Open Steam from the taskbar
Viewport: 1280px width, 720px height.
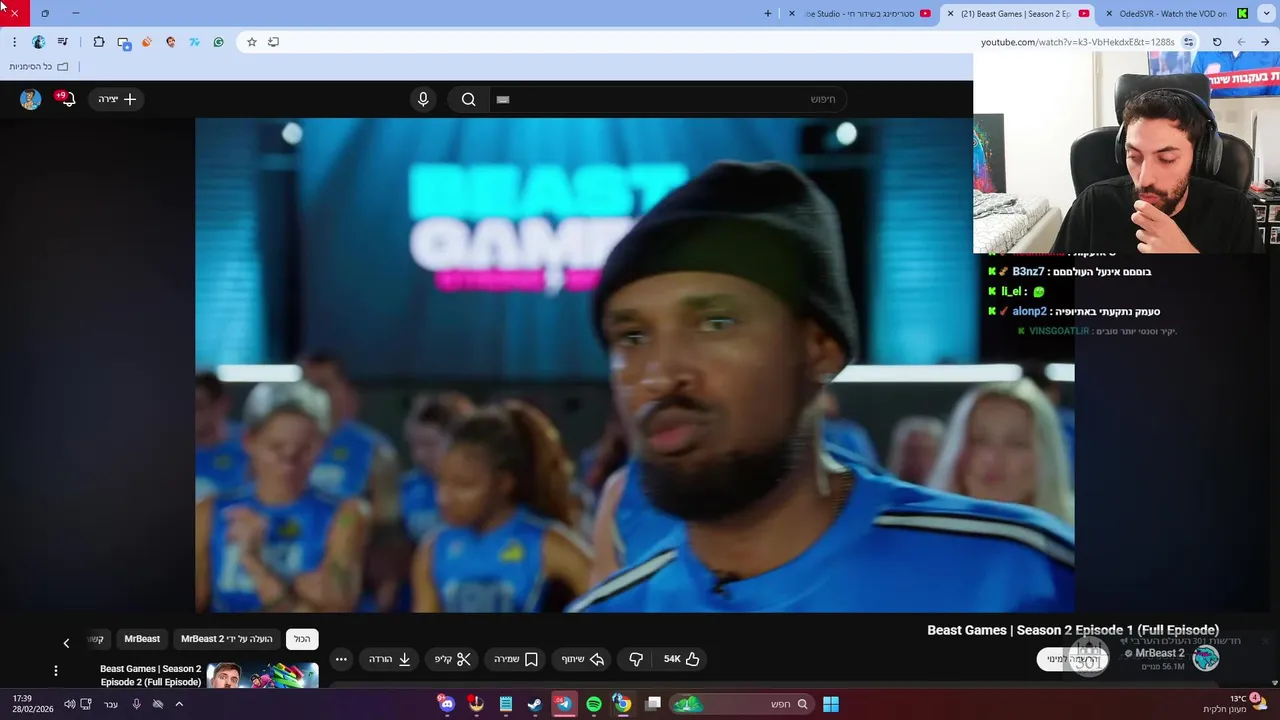pyautogui.click(x=535, y=704)
